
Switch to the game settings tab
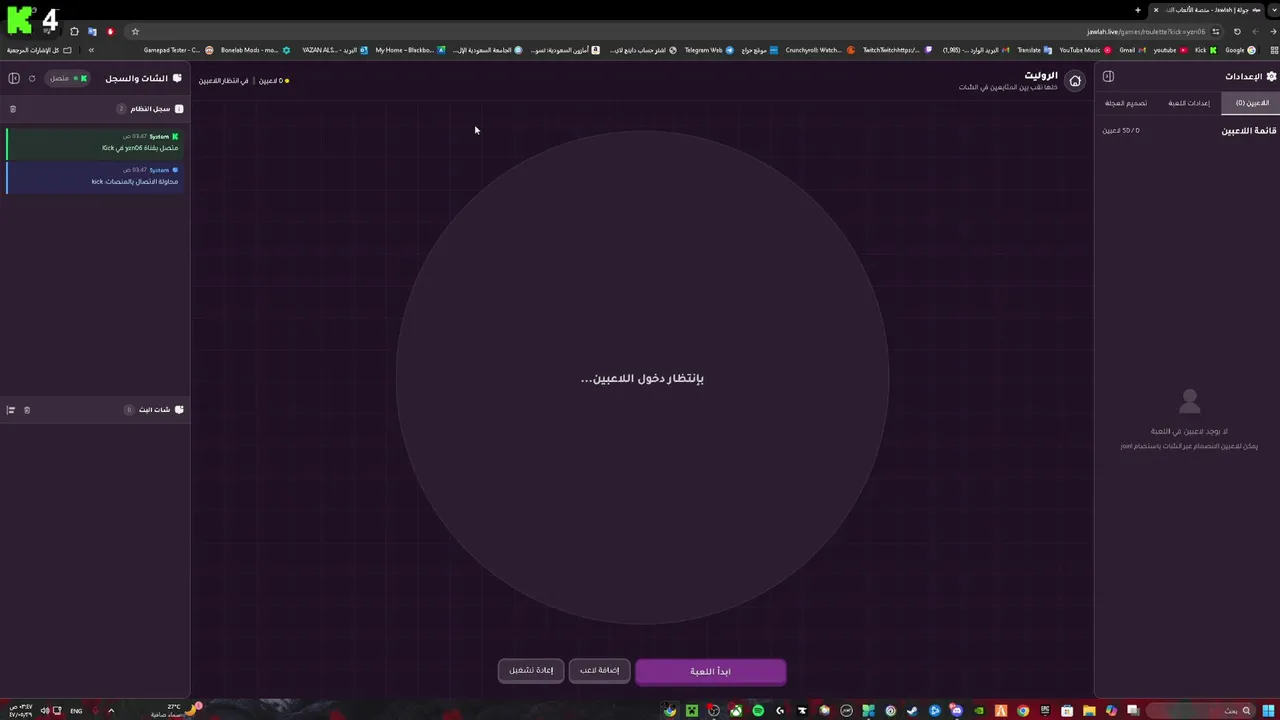coord(1189,103)
